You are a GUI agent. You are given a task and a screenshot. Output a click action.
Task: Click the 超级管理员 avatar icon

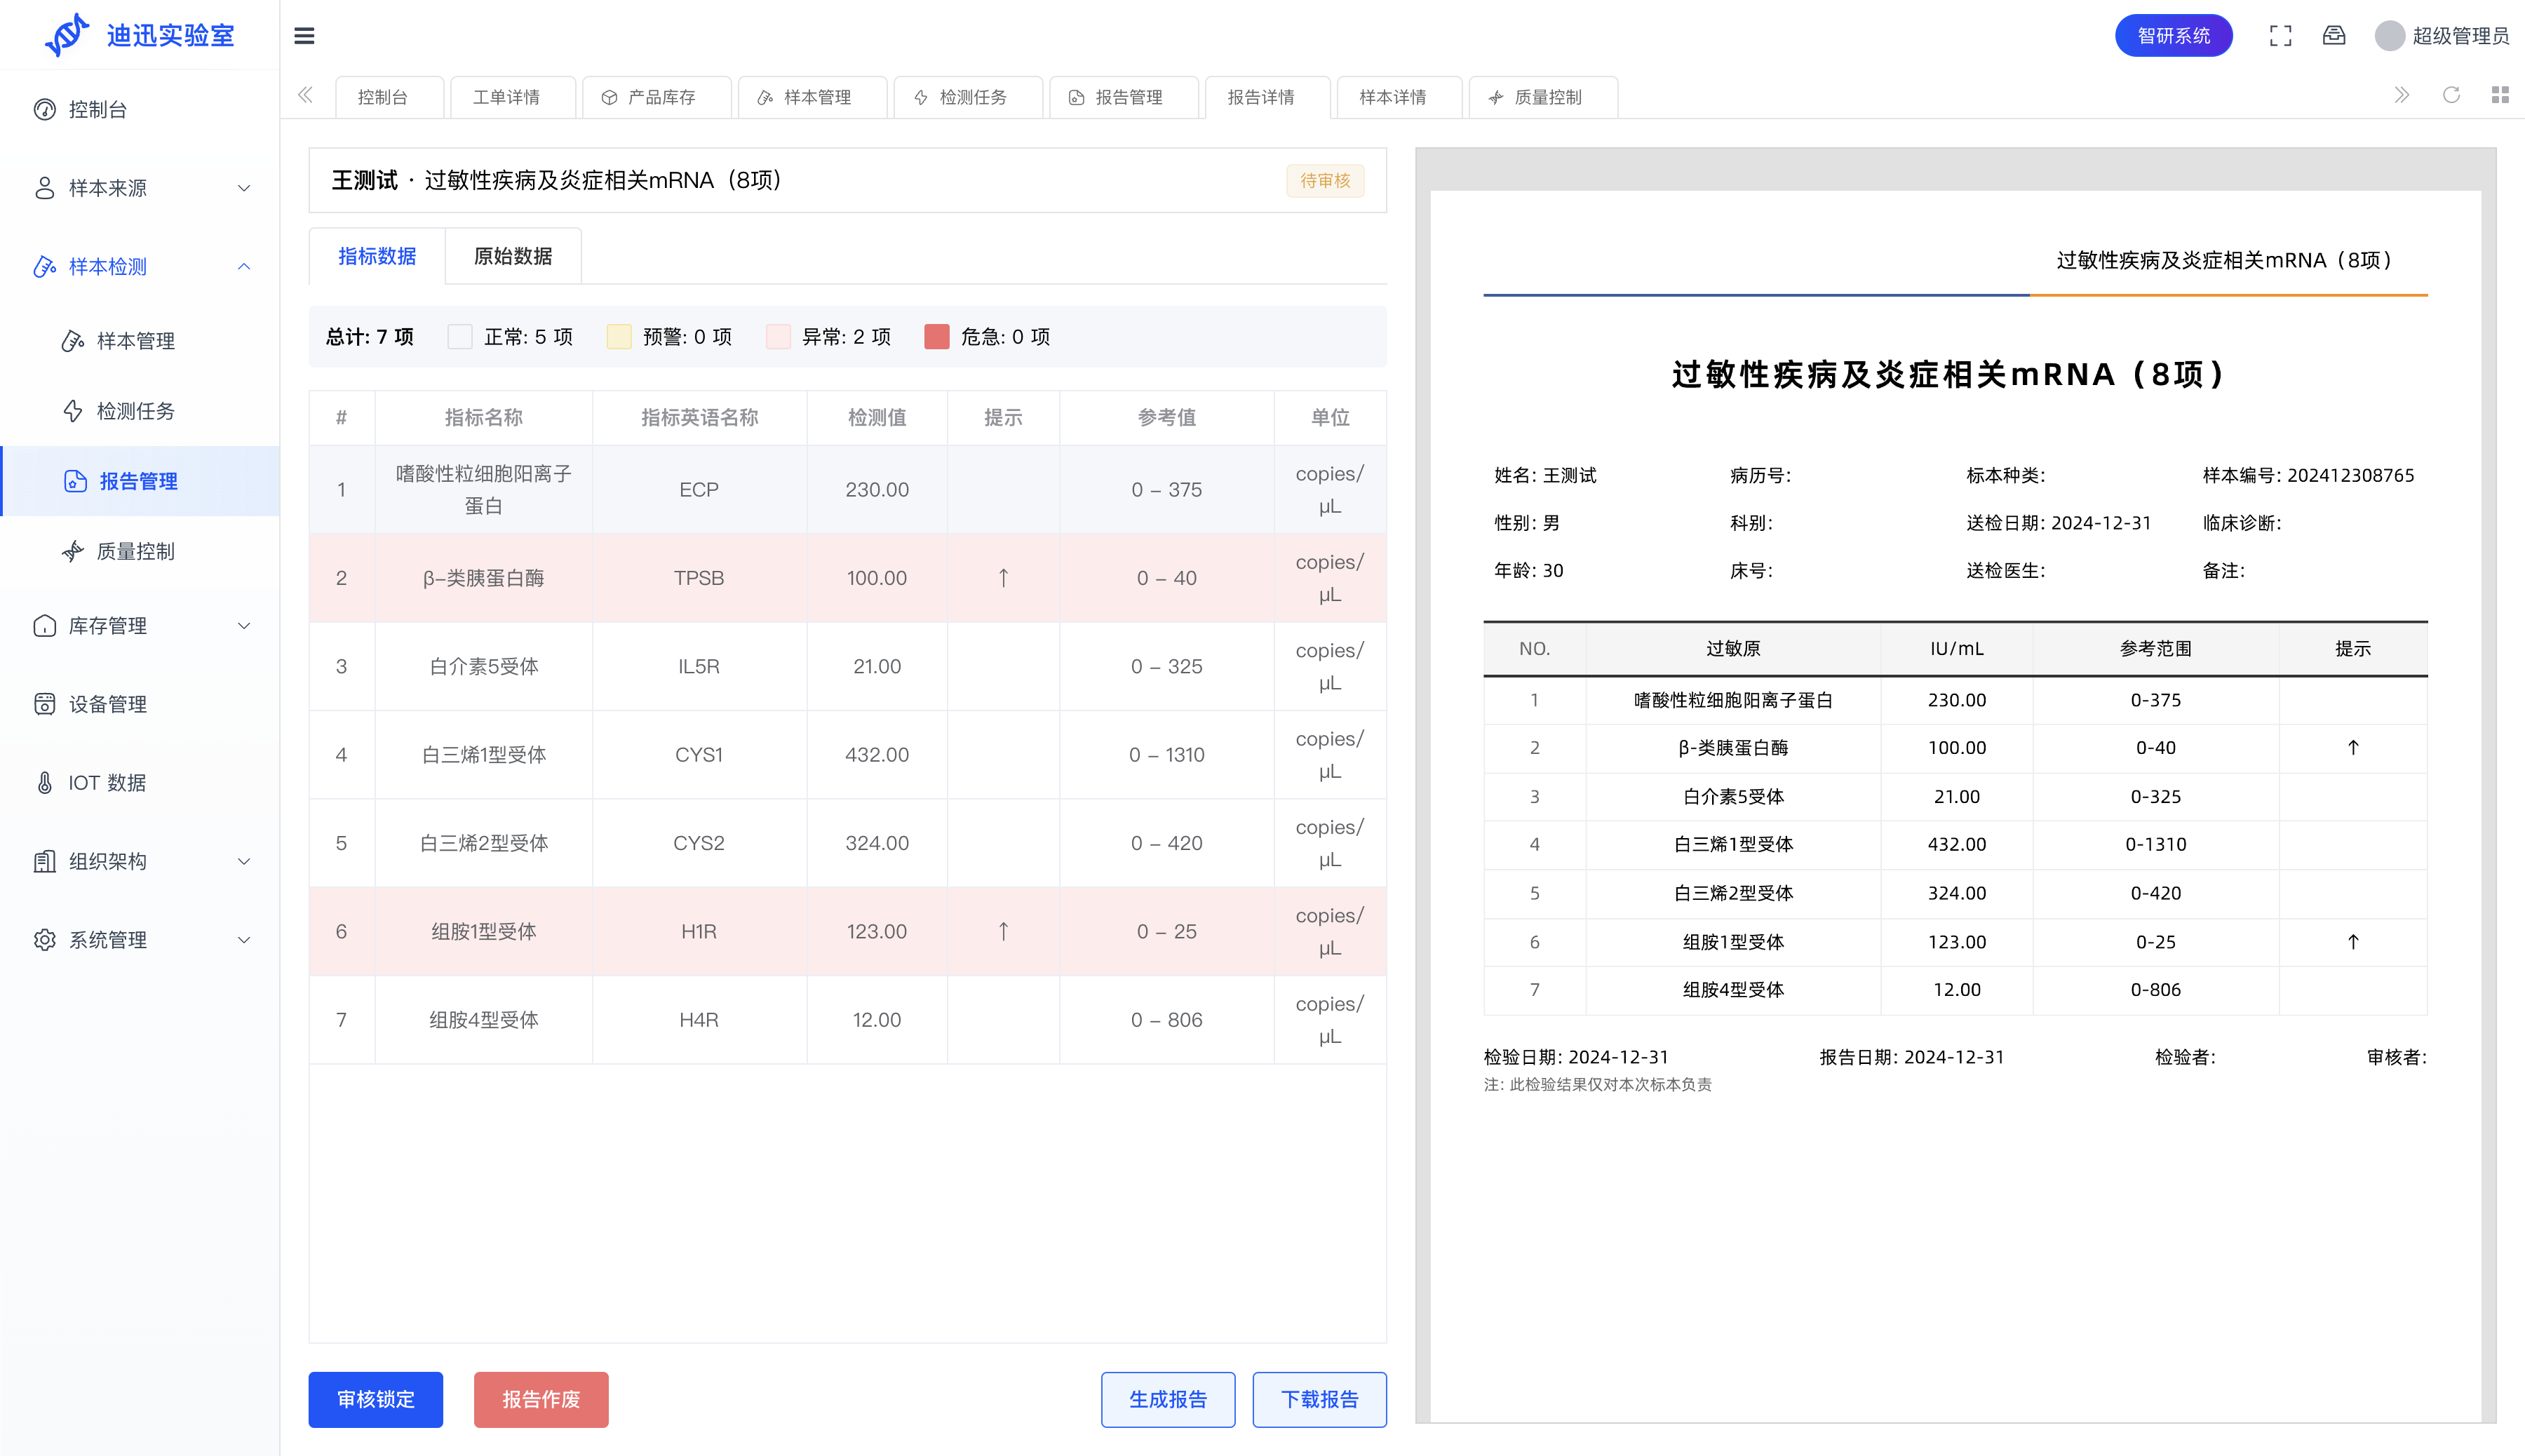[2389, 36]
